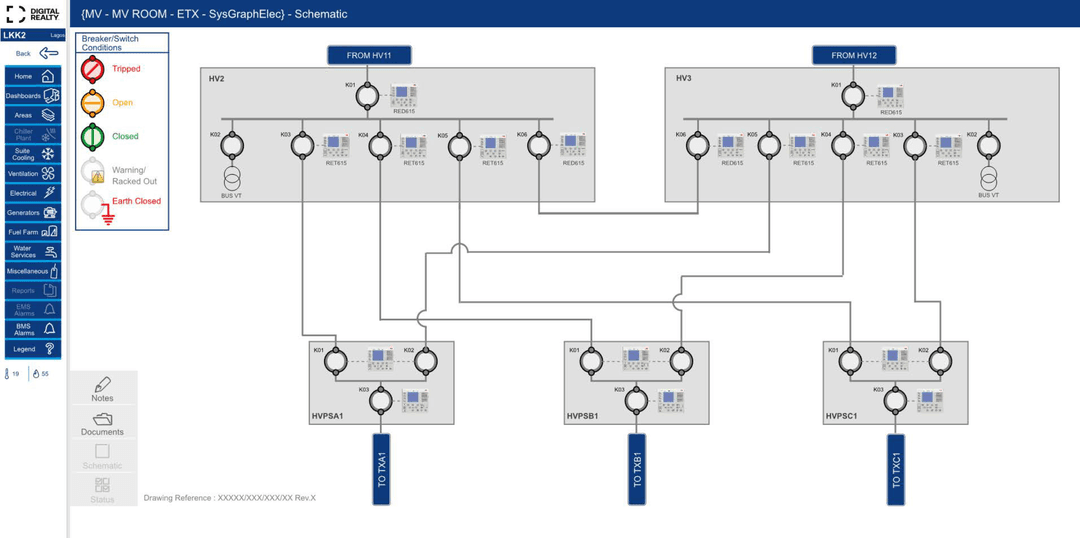Open the Home menu item
This screenshot has height=538, width=1080.
coord(33,76)
